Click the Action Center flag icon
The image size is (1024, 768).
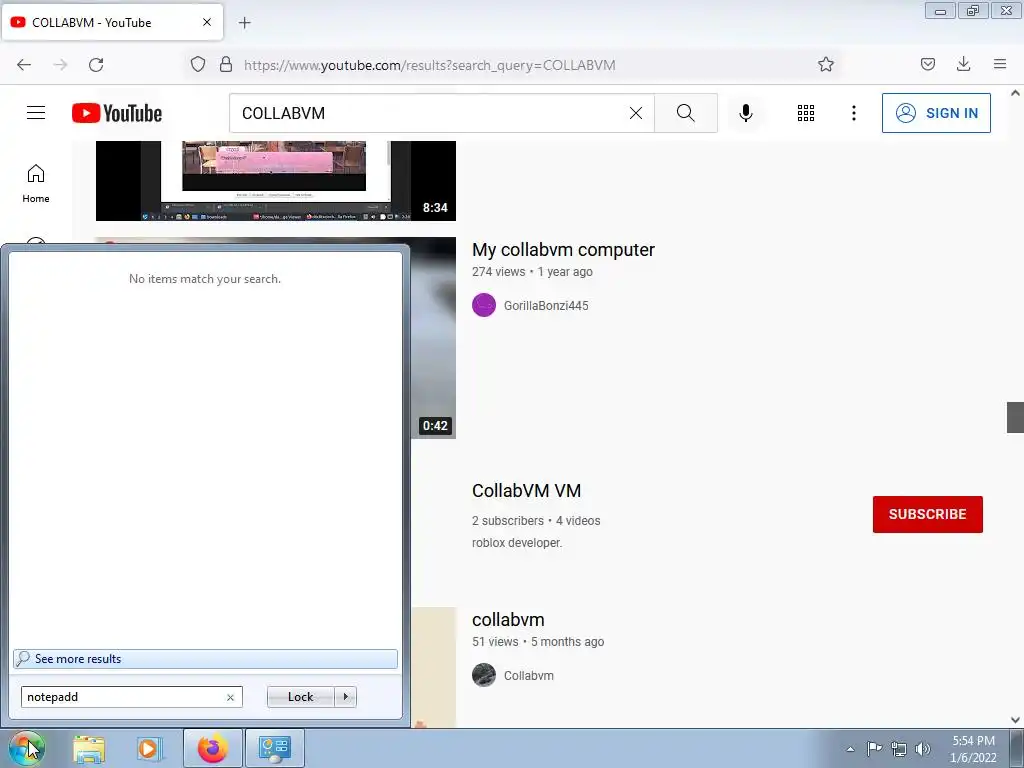[874, 748]
